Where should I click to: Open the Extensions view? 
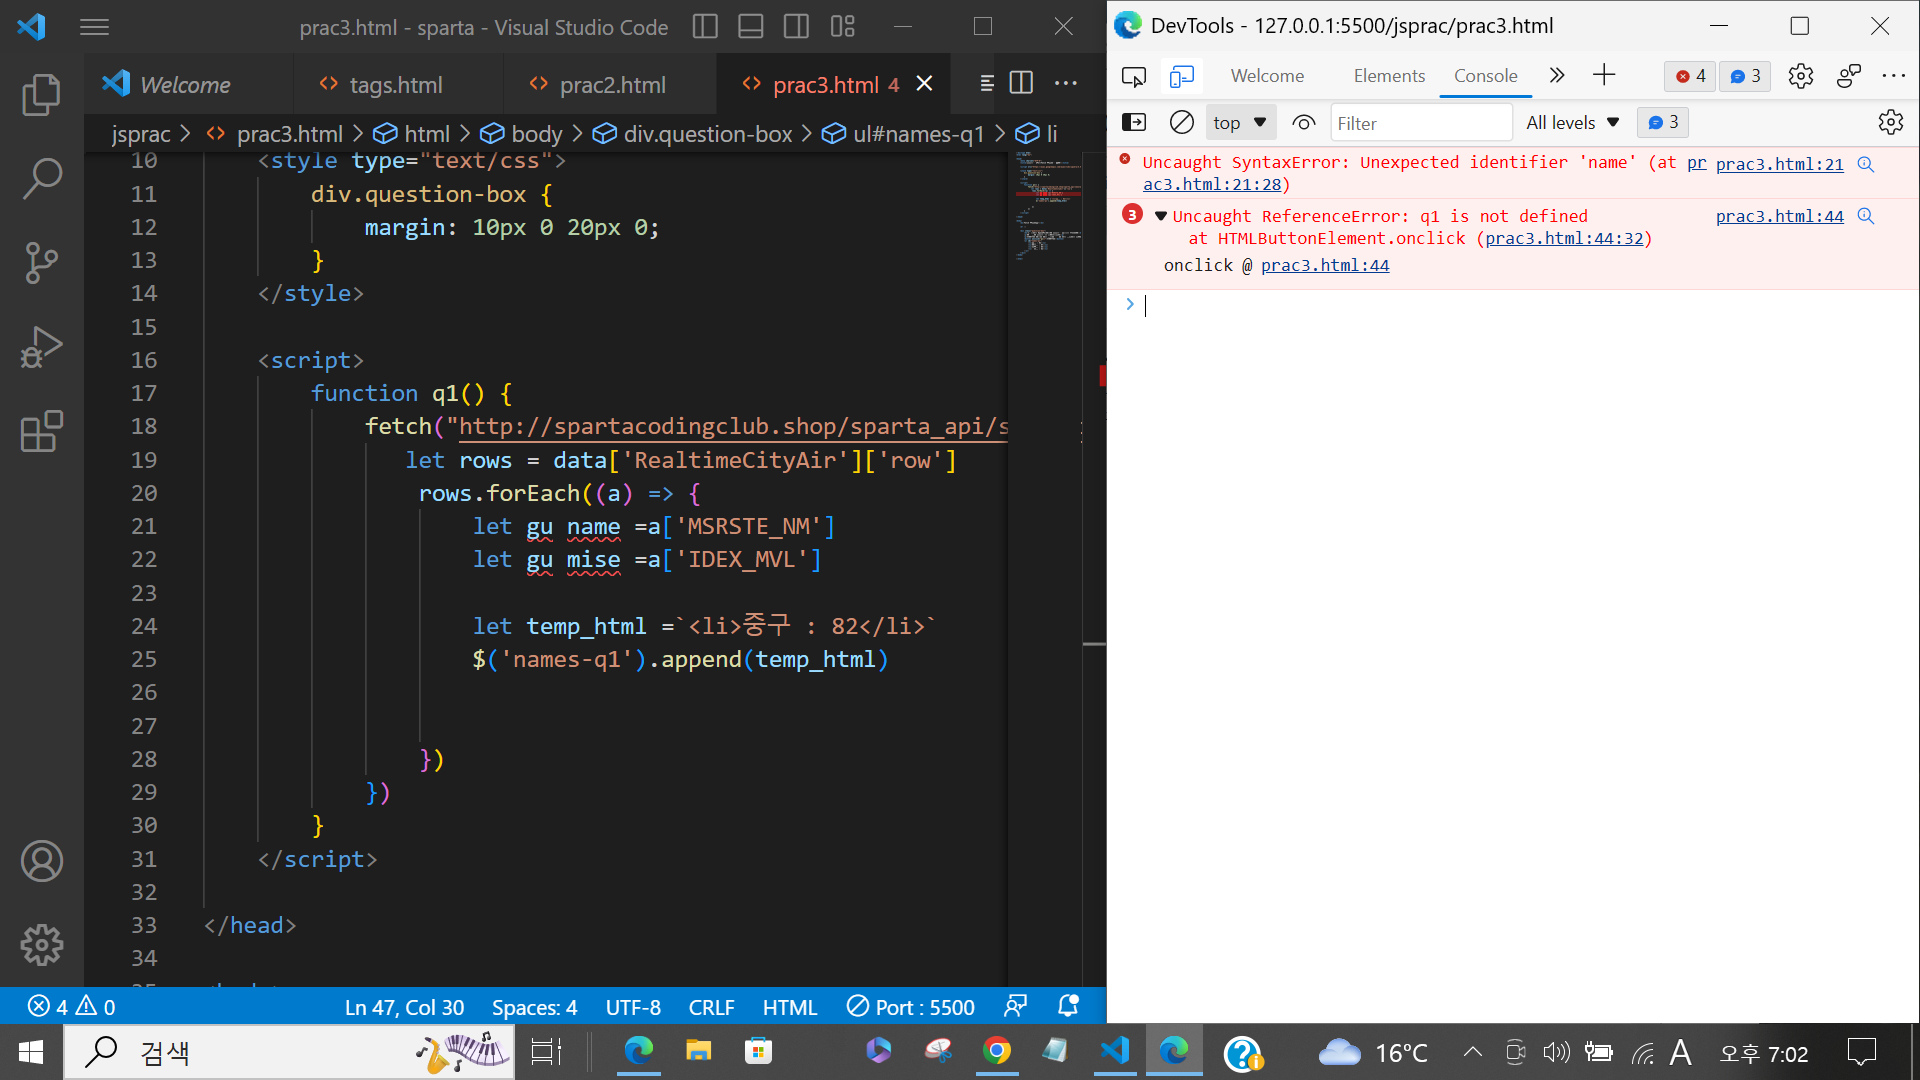point(41,431)
